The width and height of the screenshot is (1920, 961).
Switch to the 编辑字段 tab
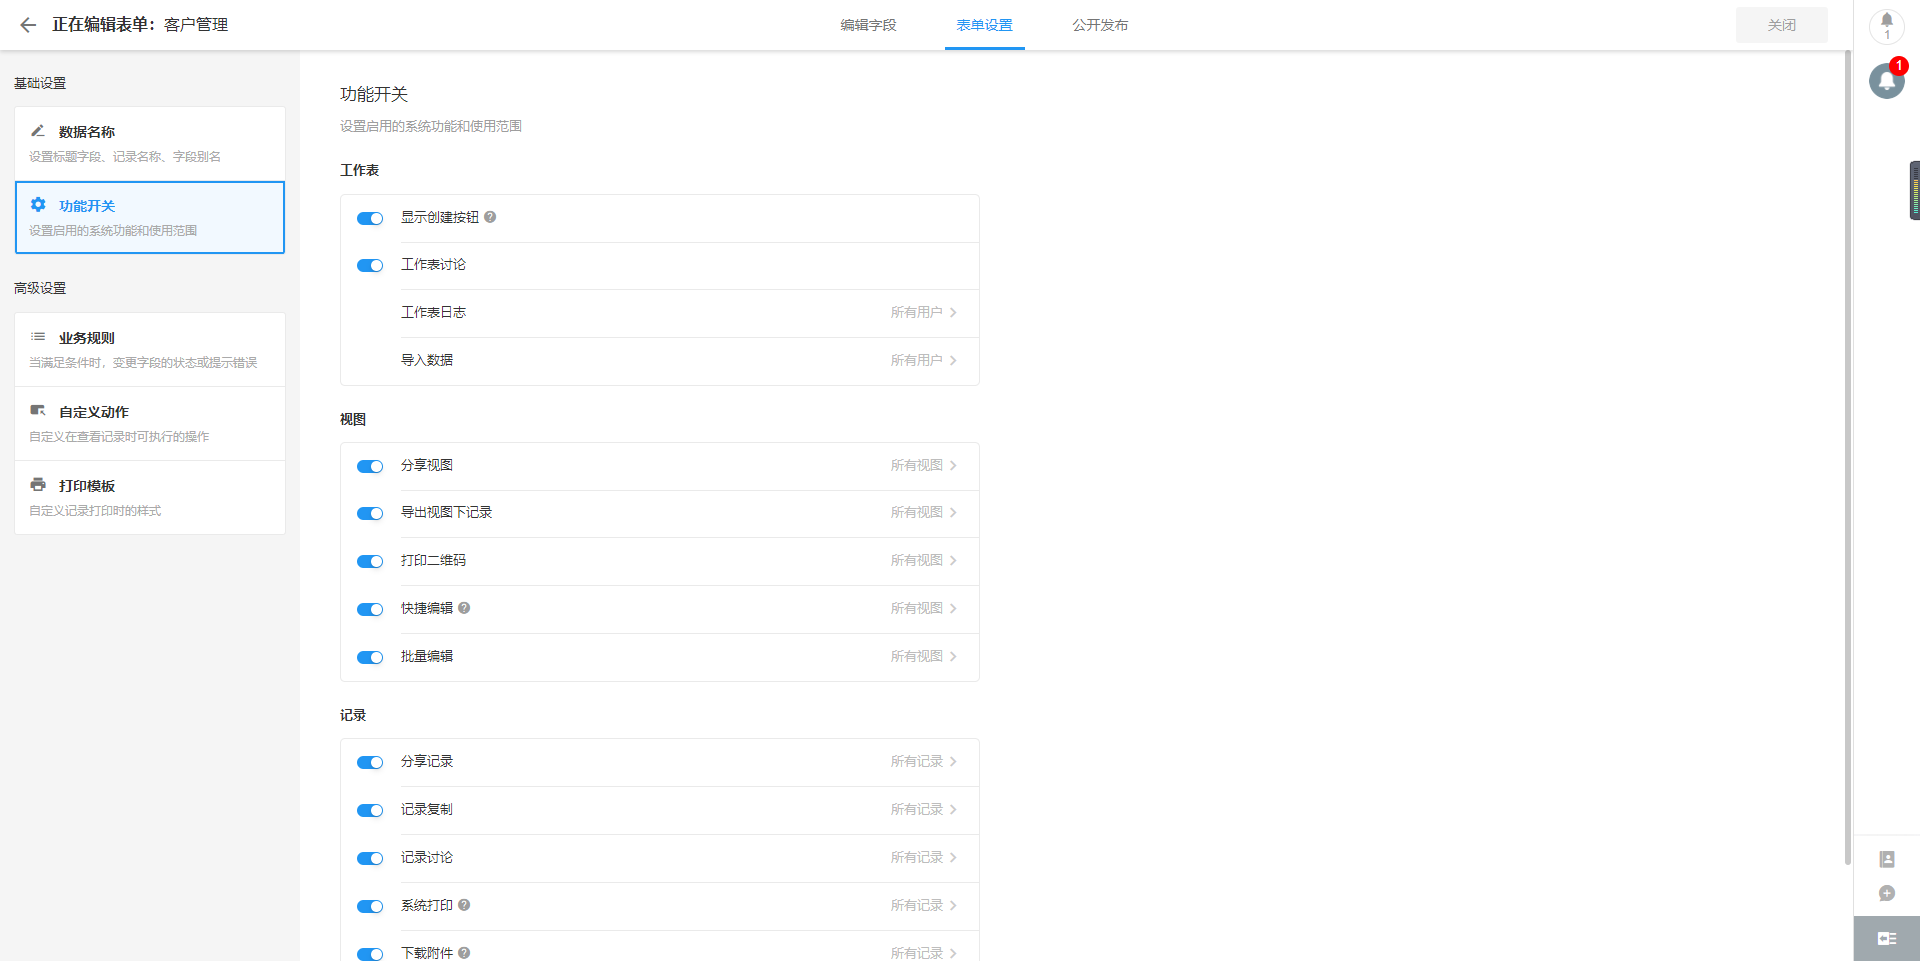pos(868,25)
